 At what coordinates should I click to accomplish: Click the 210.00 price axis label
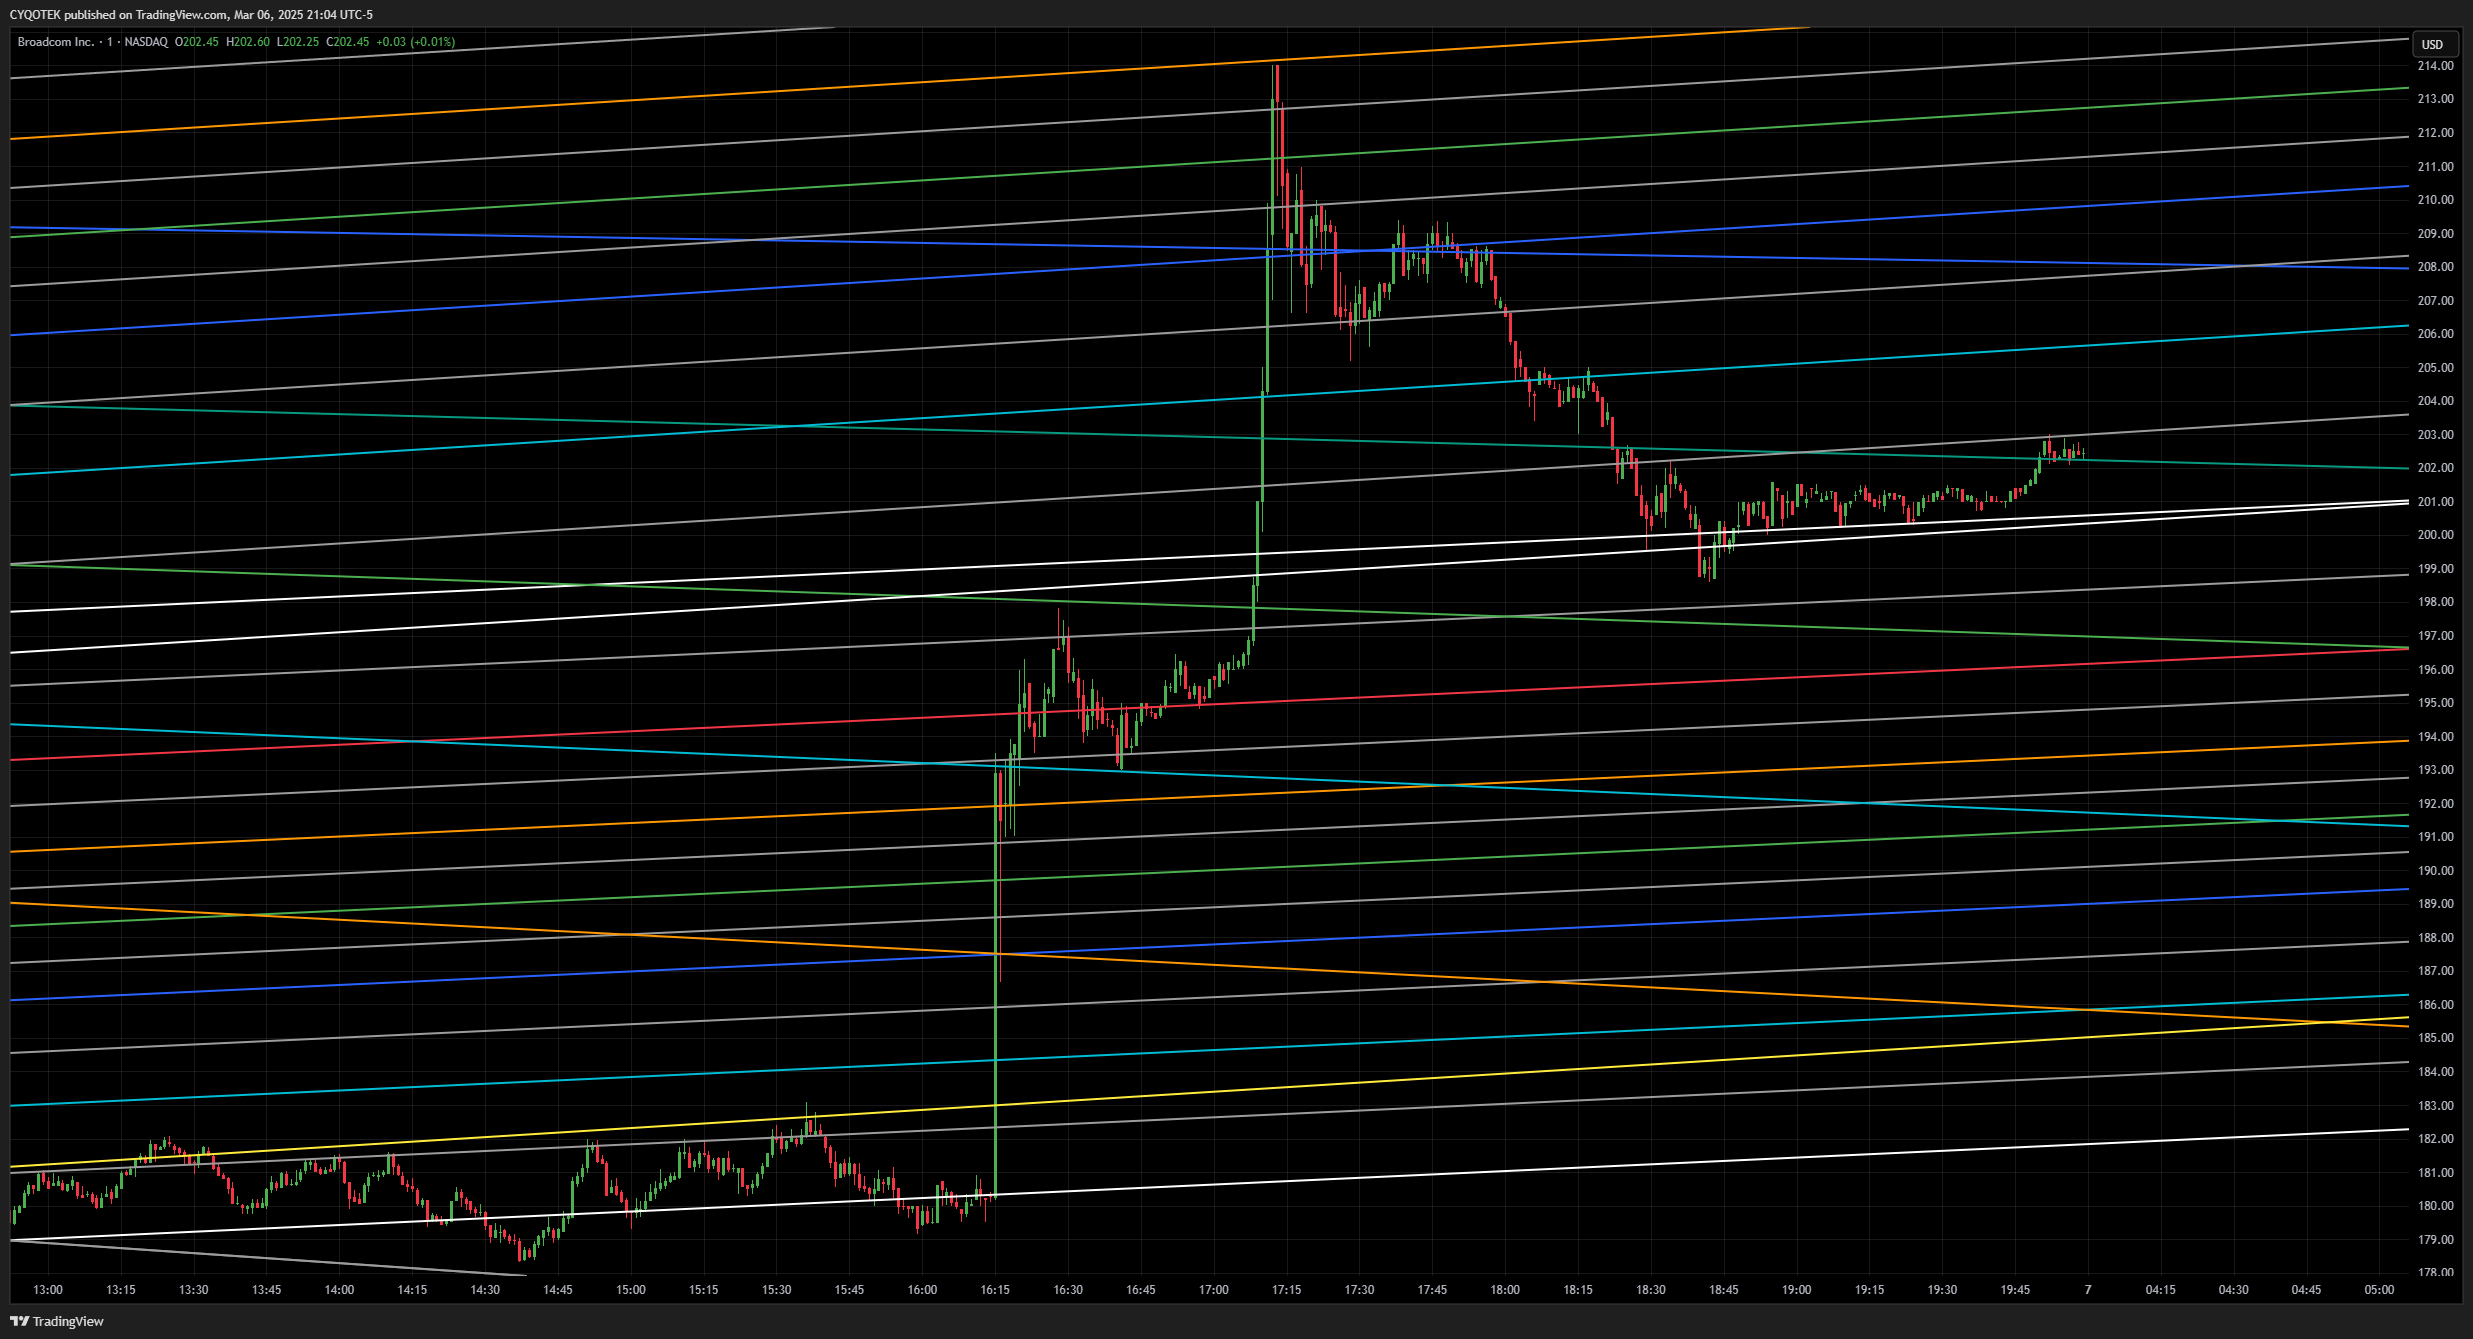click(2435, 200)
